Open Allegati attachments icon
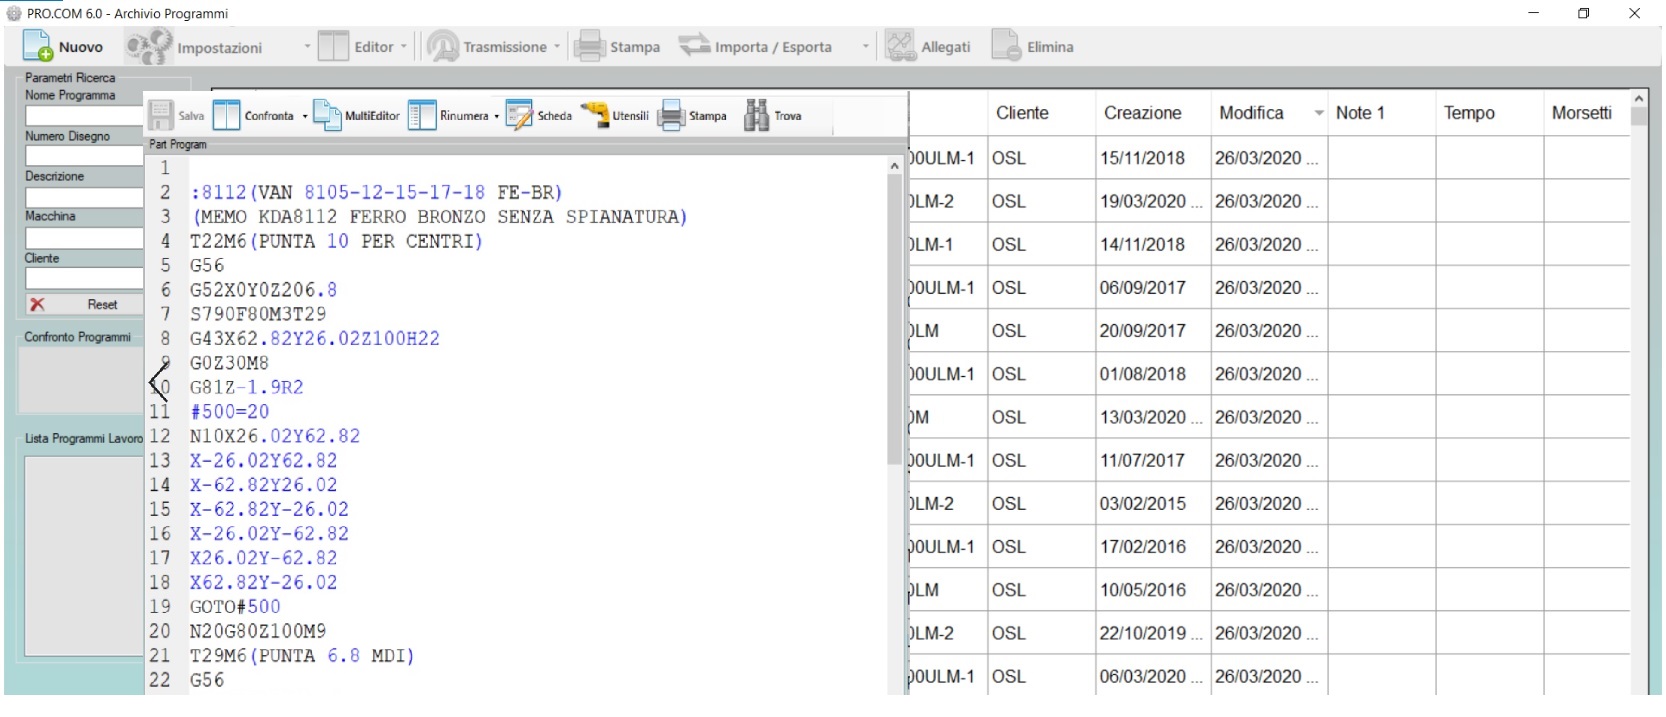Screen dimensions: 1666x717 tap(900, 46)
